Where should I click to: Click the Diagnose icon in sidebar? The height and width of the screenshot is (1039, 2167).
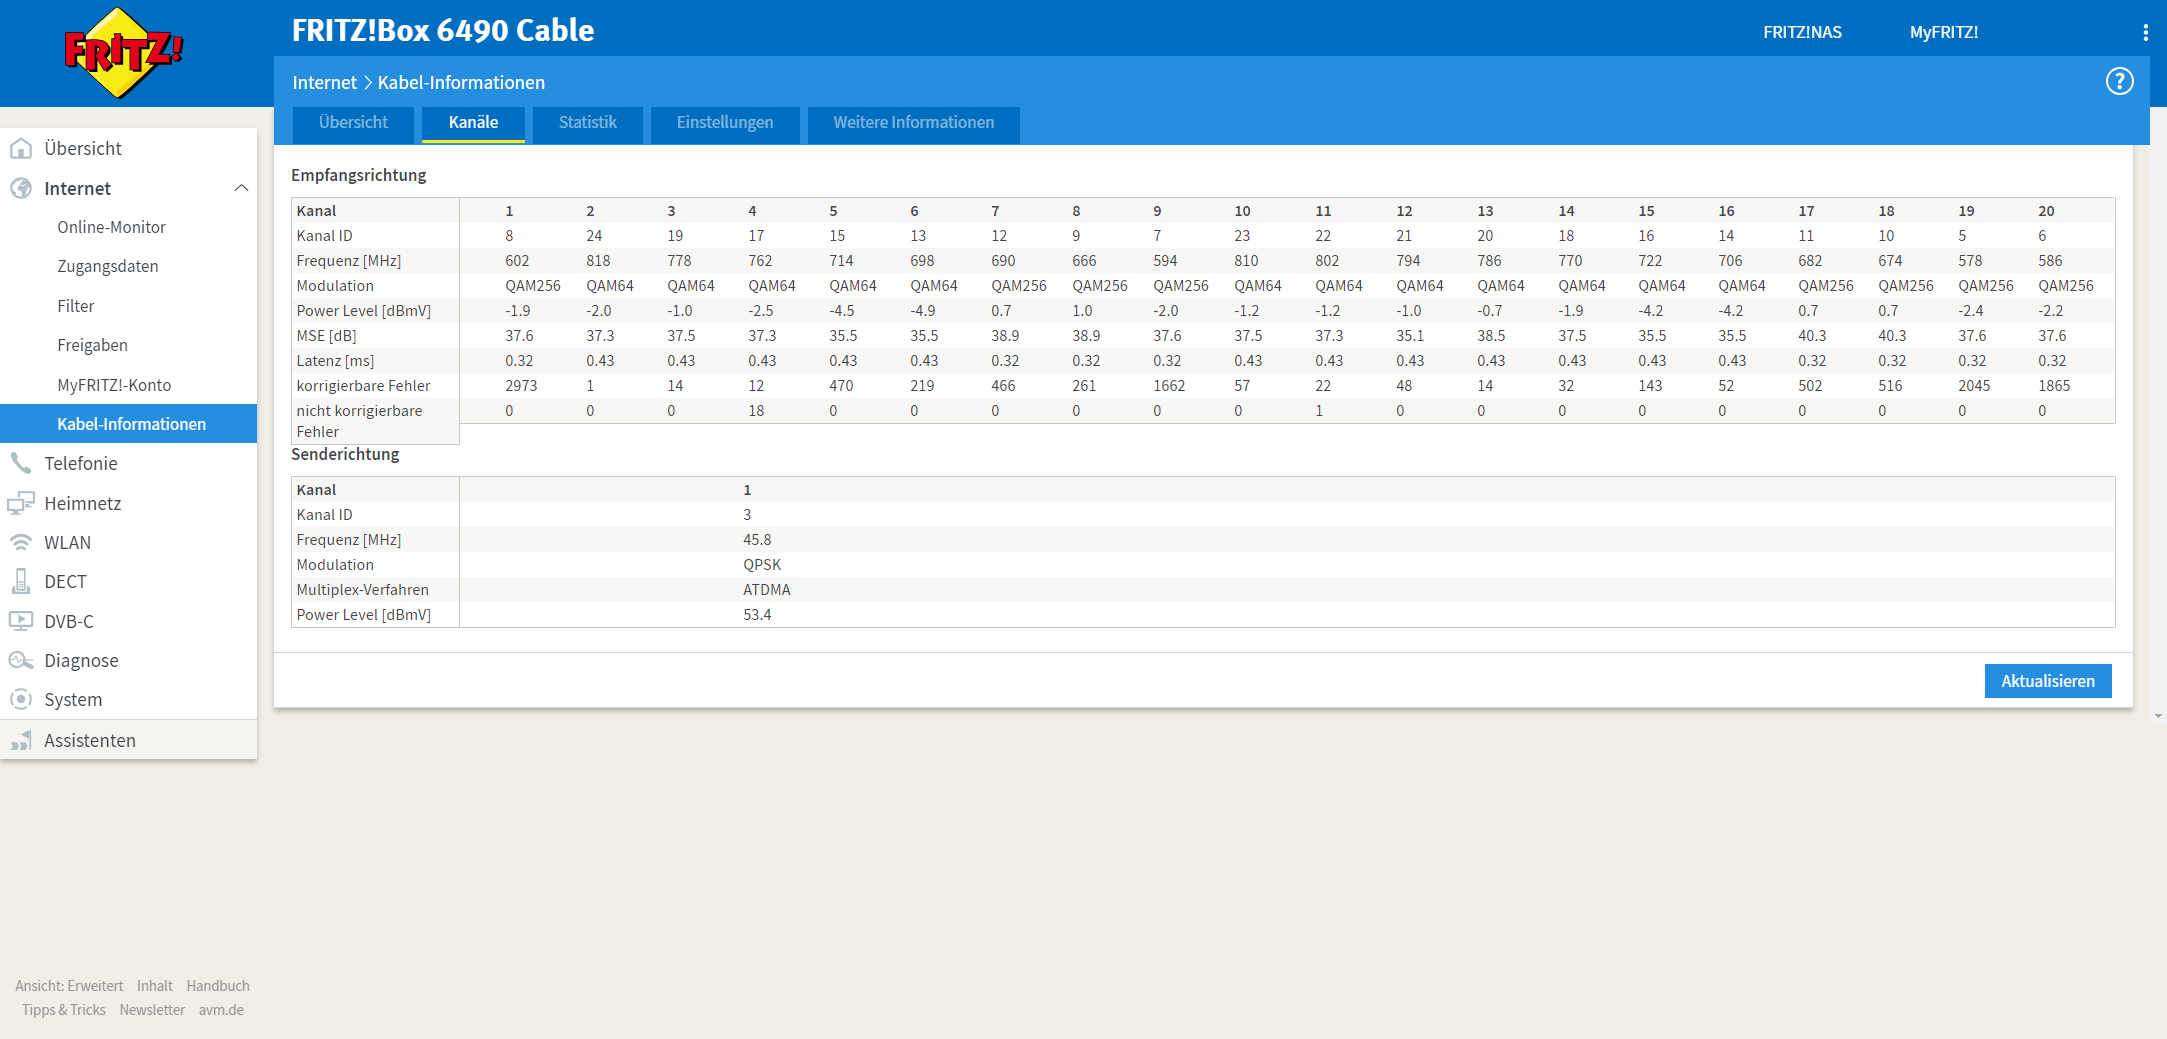21,660
